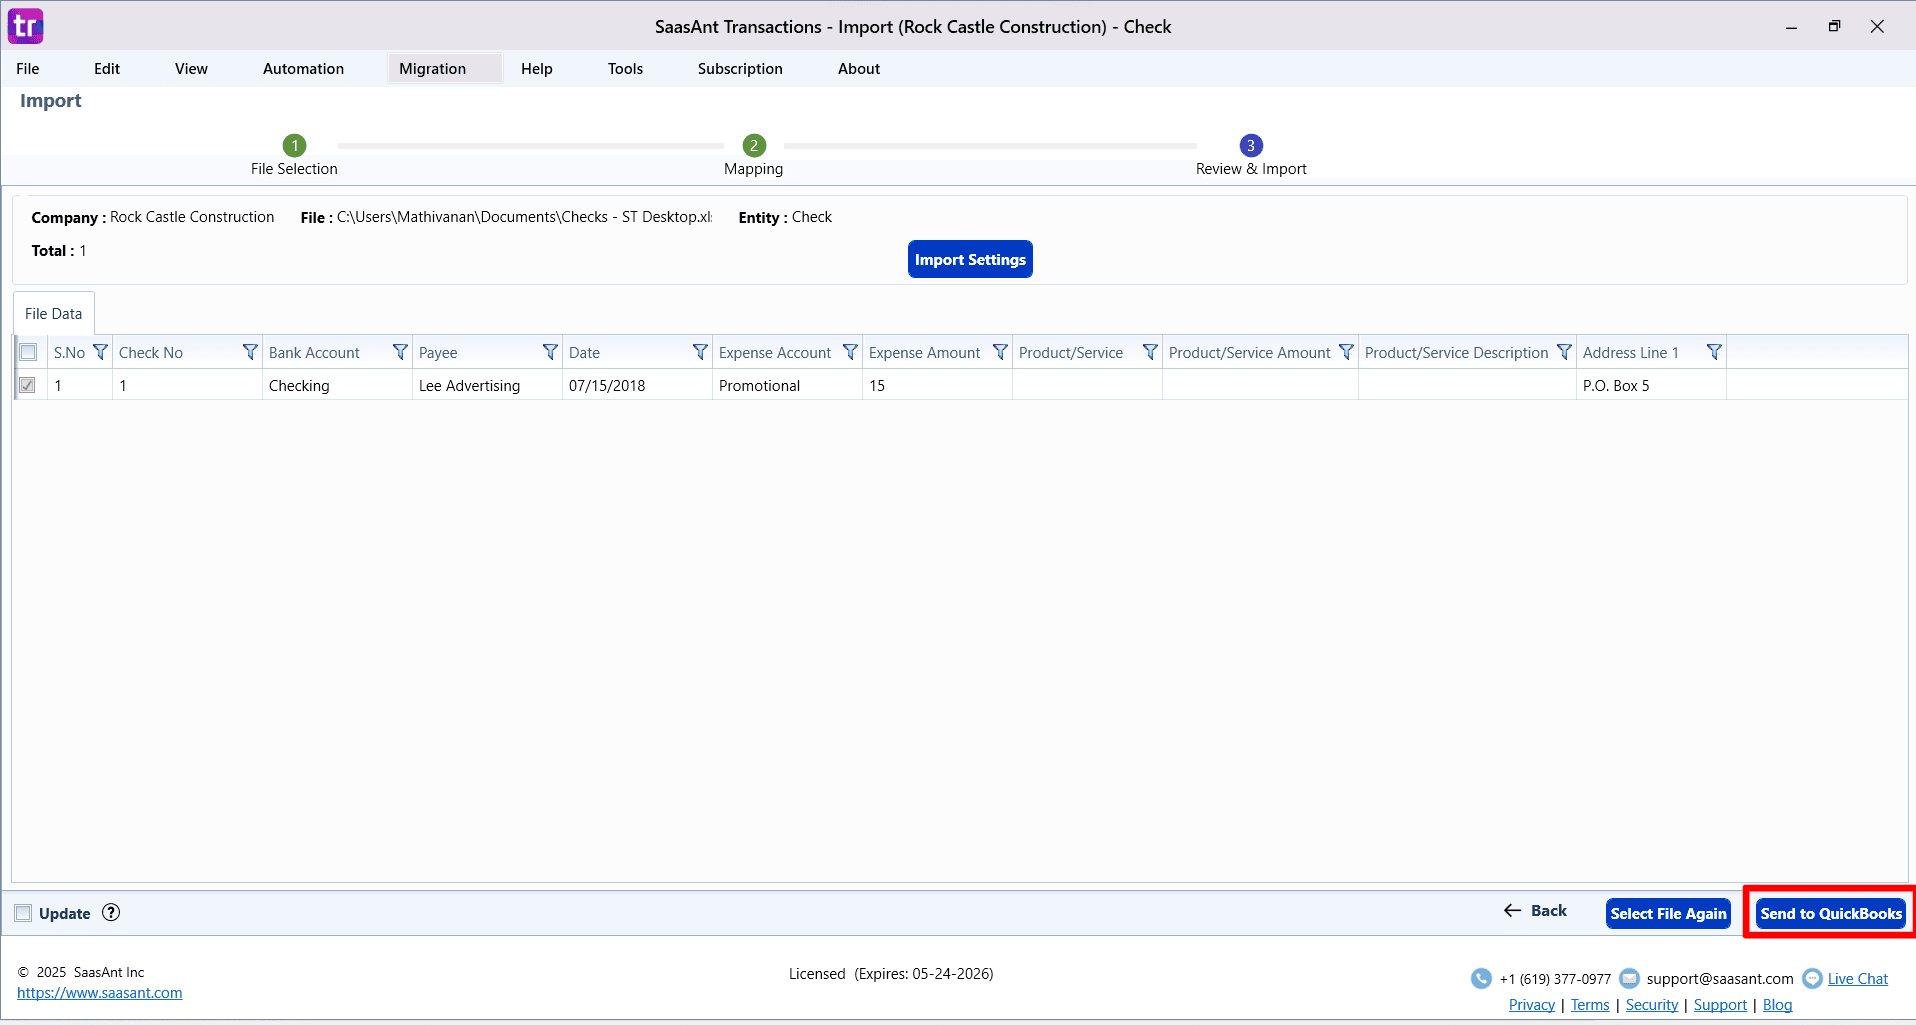Image resolution: width=1916 pixels, height=1025 pixels.
Task: Click the Import Settings button
Action: tap(970, 259)
